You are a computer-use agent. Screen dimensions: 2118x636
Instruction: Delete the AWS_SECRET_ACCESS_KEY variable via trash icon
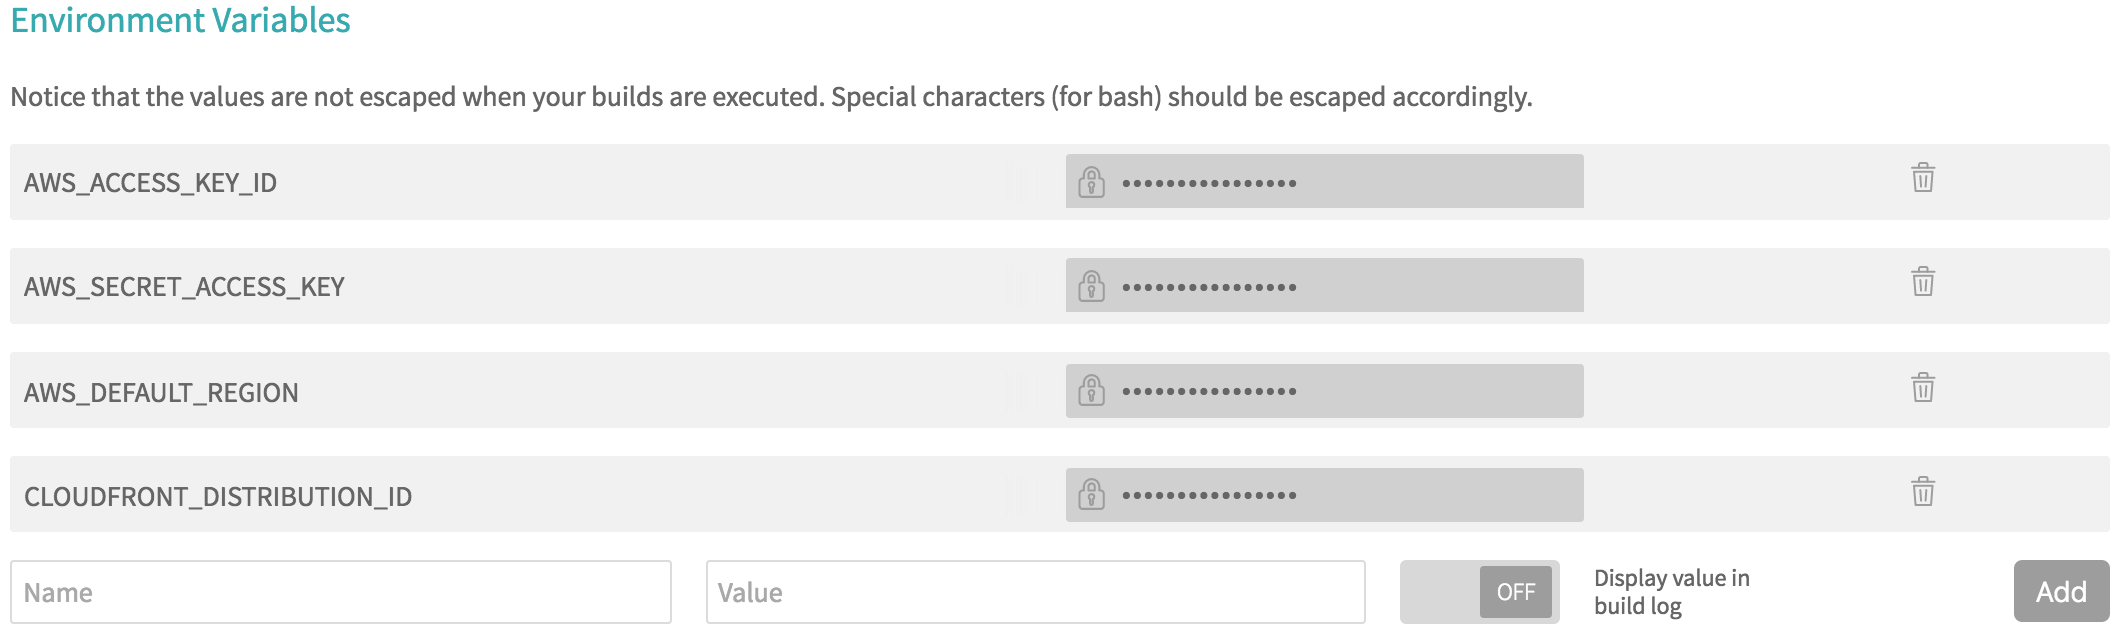click(1924, 286)
